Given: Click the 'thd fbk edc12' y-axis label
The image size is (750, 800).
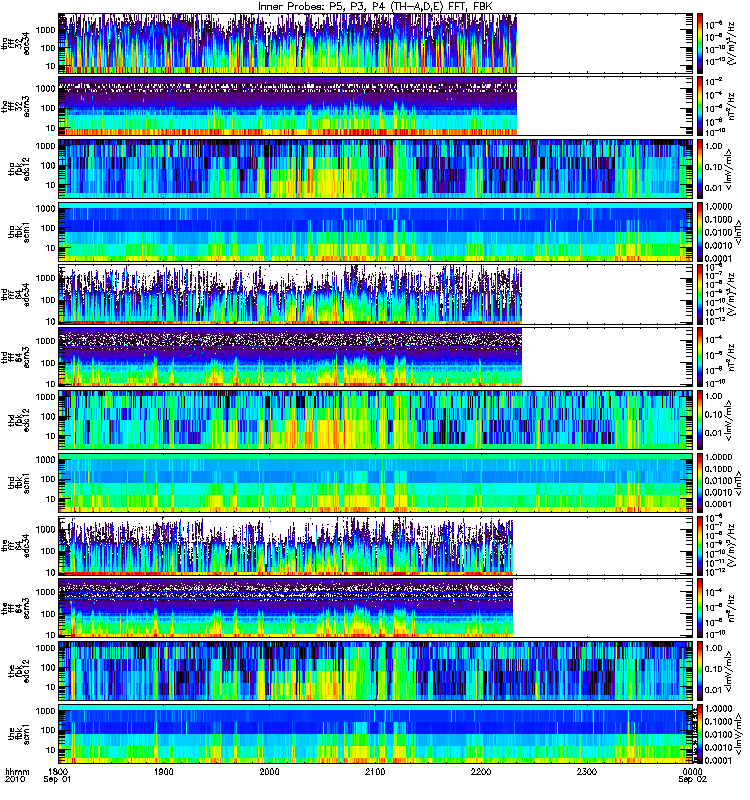Looking at the screenshot, I should click(19, 420).
